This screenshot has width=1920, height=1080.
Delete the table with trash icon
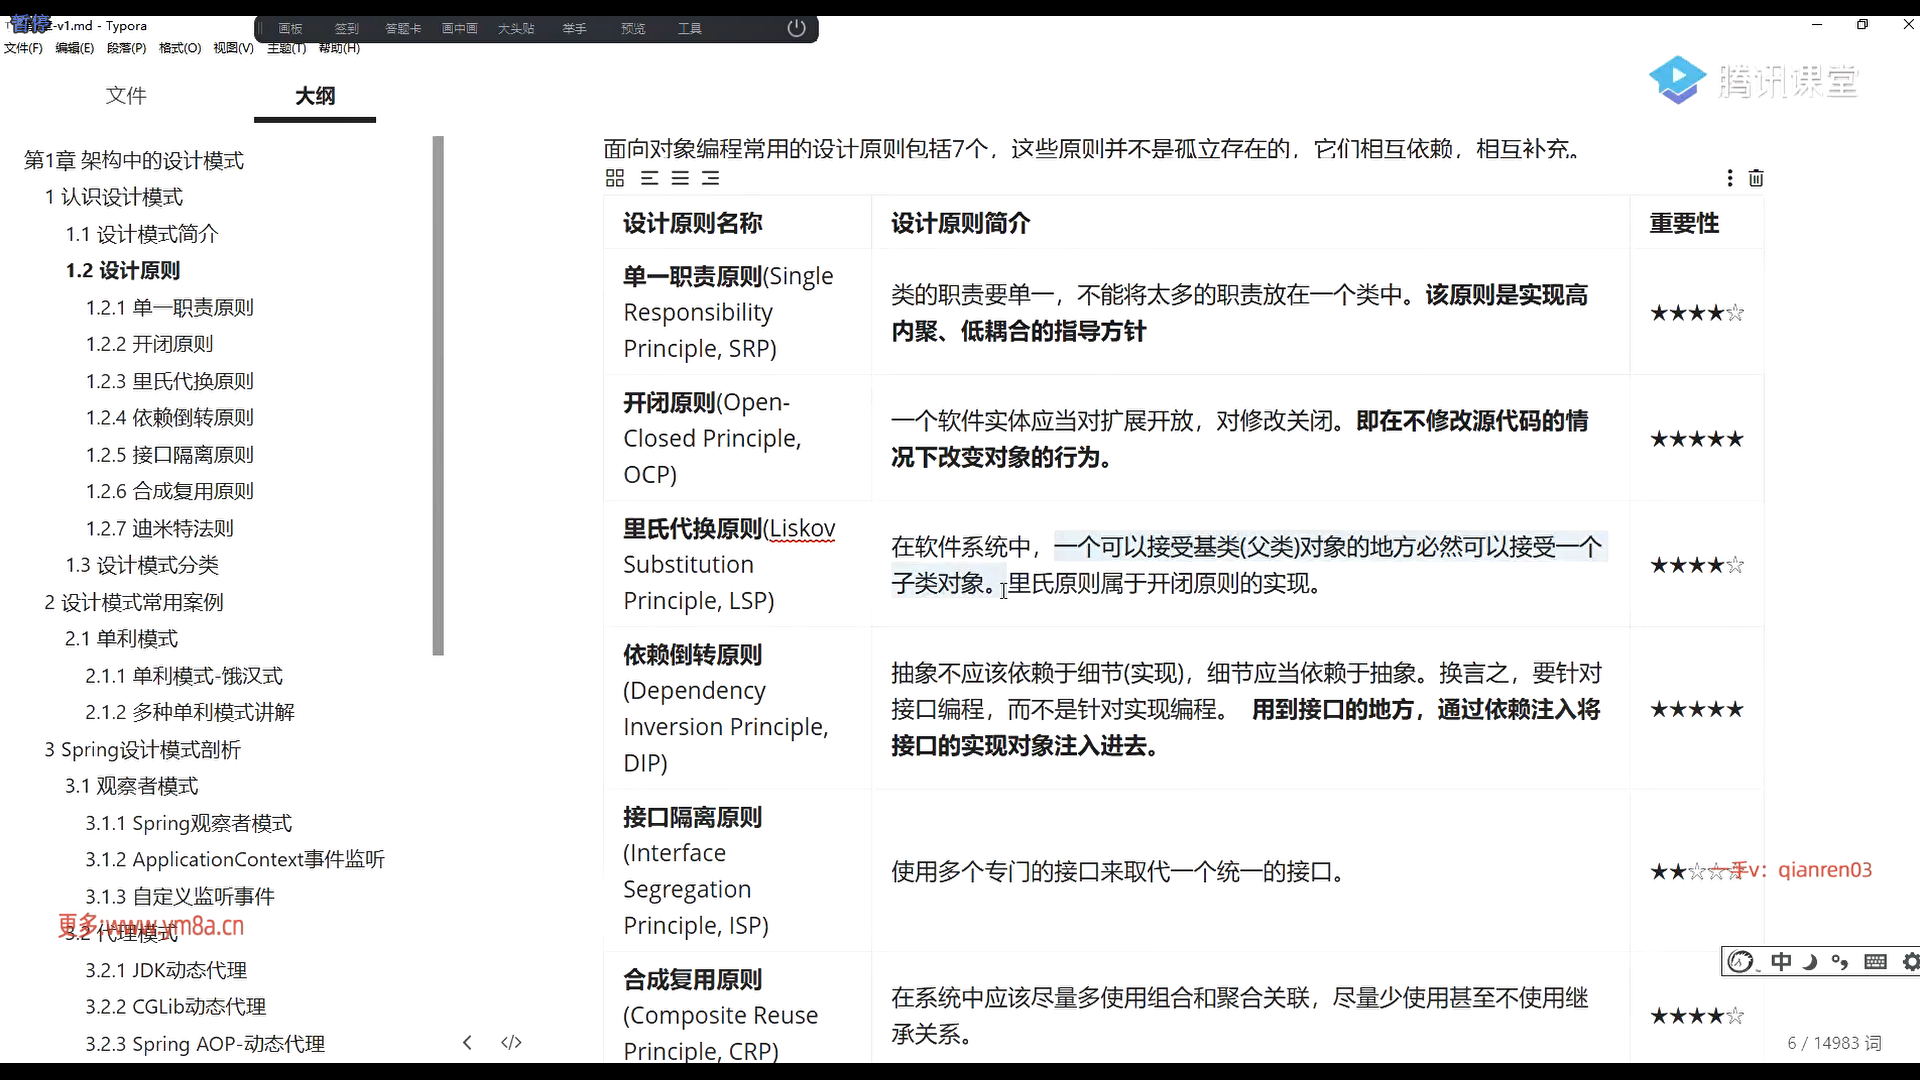(x=1756, y=178)
